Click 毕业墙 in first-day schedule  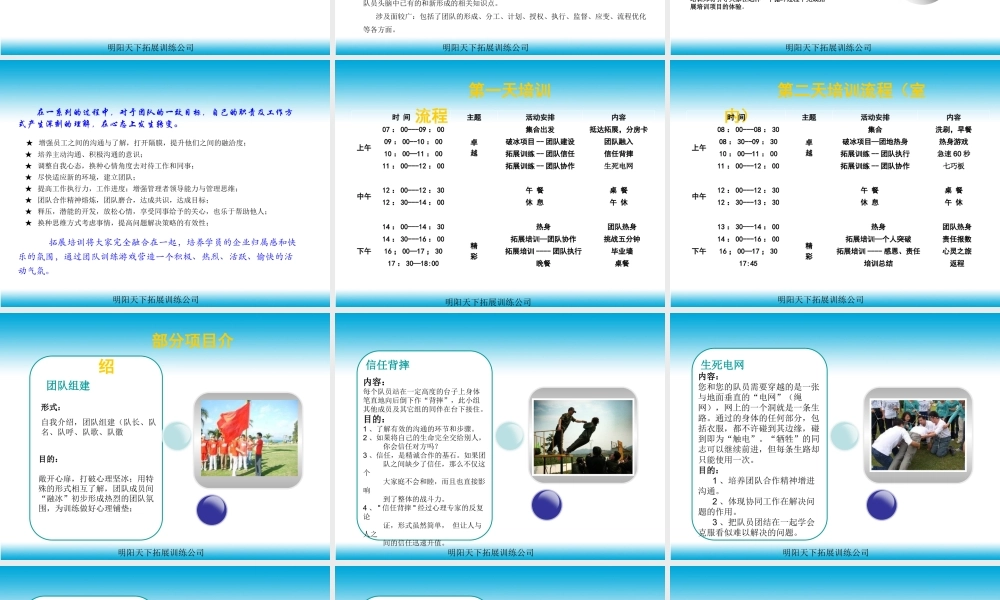[x=618, y=251]
